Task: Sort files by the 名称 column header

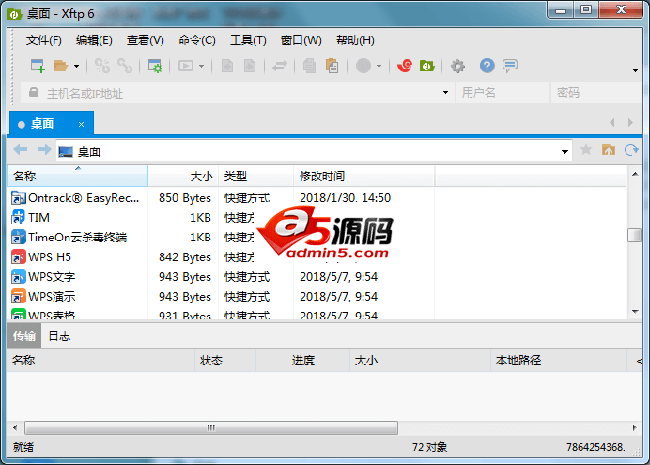Action: pos(78,176)
